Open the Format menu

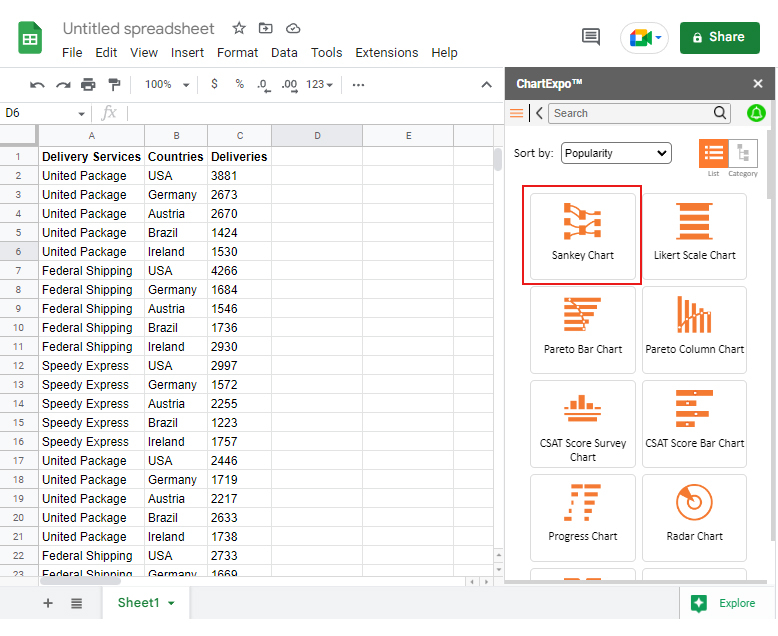point(237,53)
